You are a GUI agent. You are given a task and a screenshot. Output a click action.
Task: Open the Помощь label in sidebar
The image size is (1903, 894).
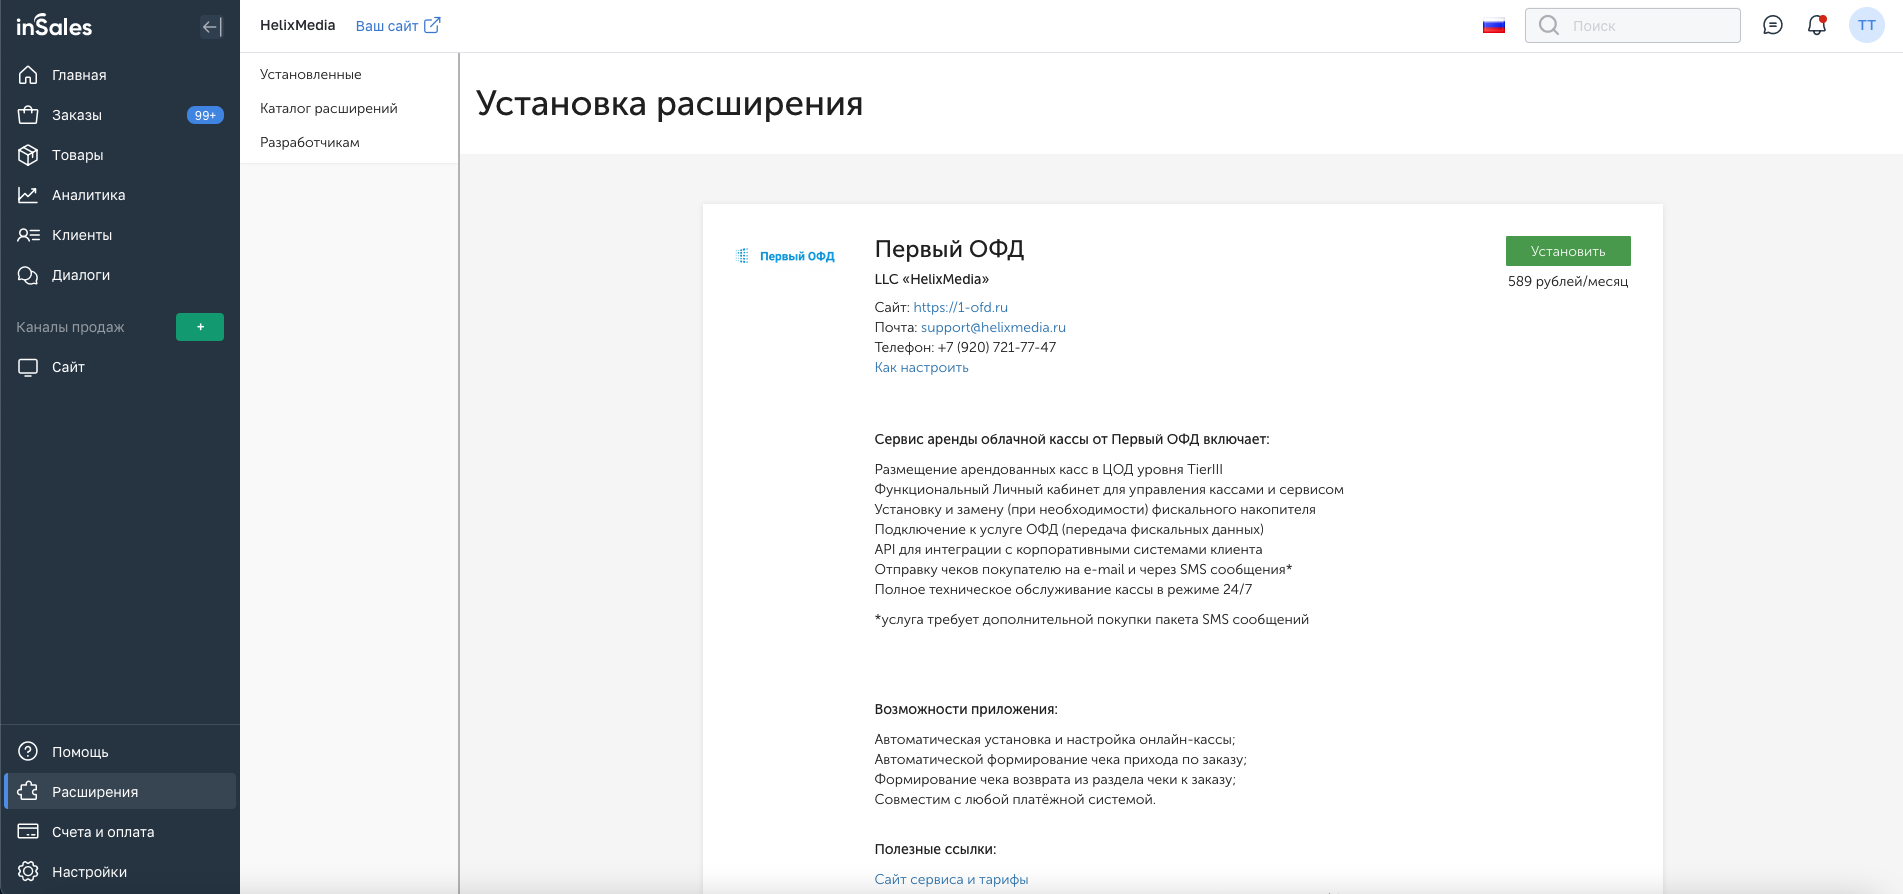80,752
